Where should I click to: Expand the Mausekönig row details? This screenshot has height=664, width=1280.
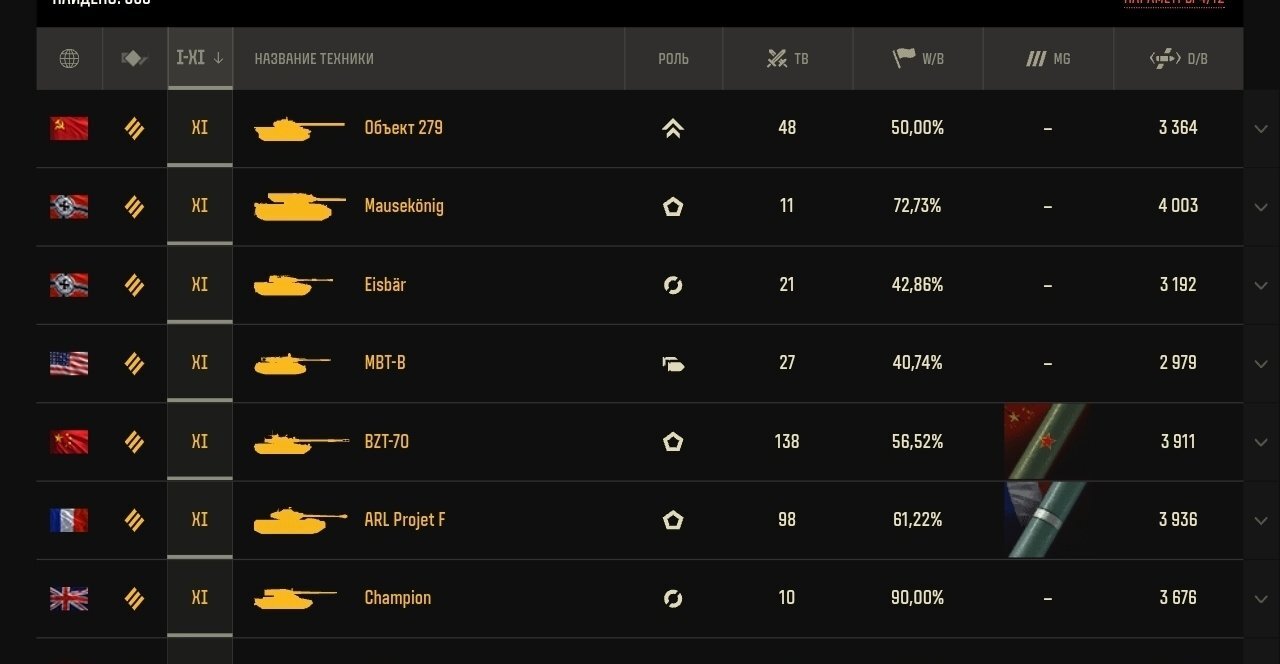tap(1260, 207)
